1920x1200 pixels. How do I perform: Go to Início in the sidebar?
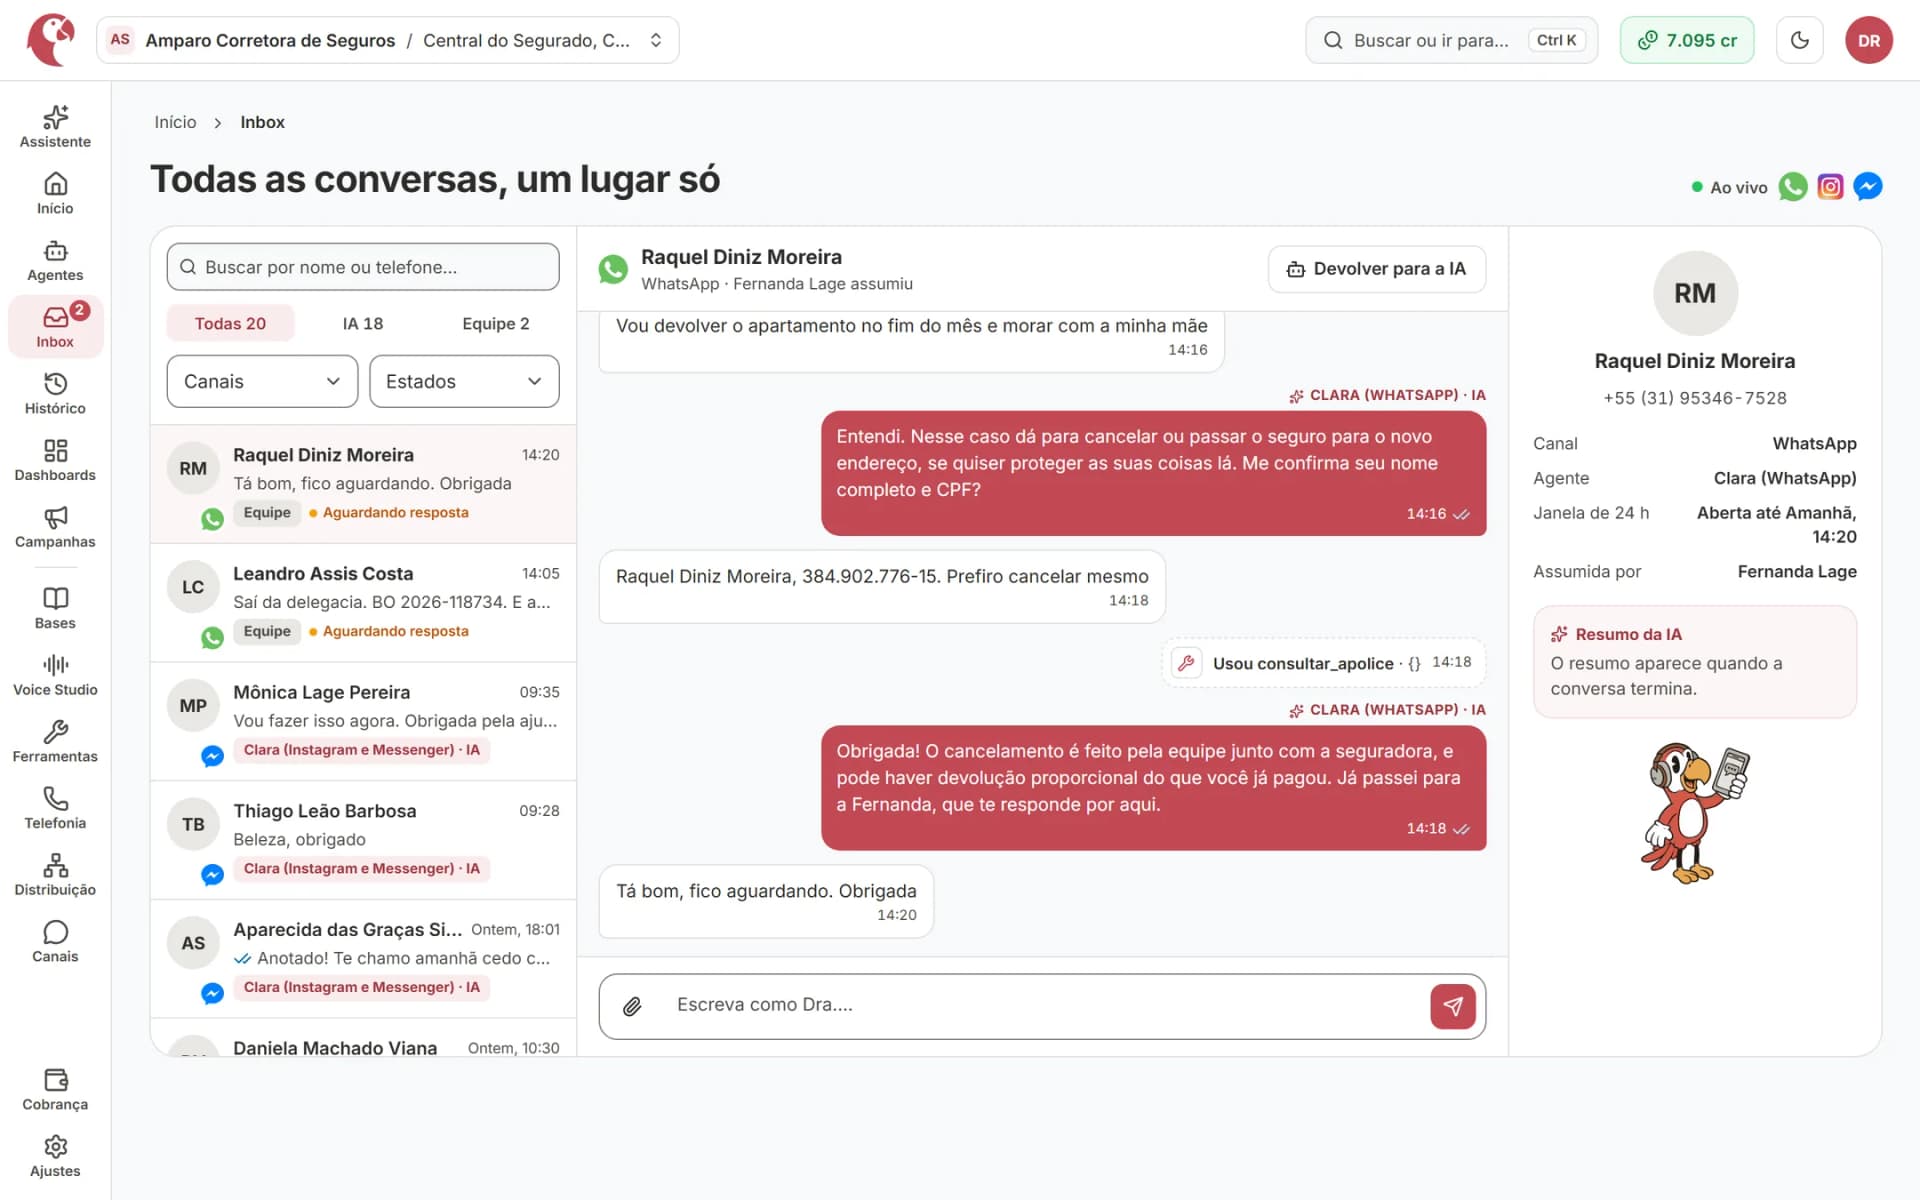click(x=55, y=194)
